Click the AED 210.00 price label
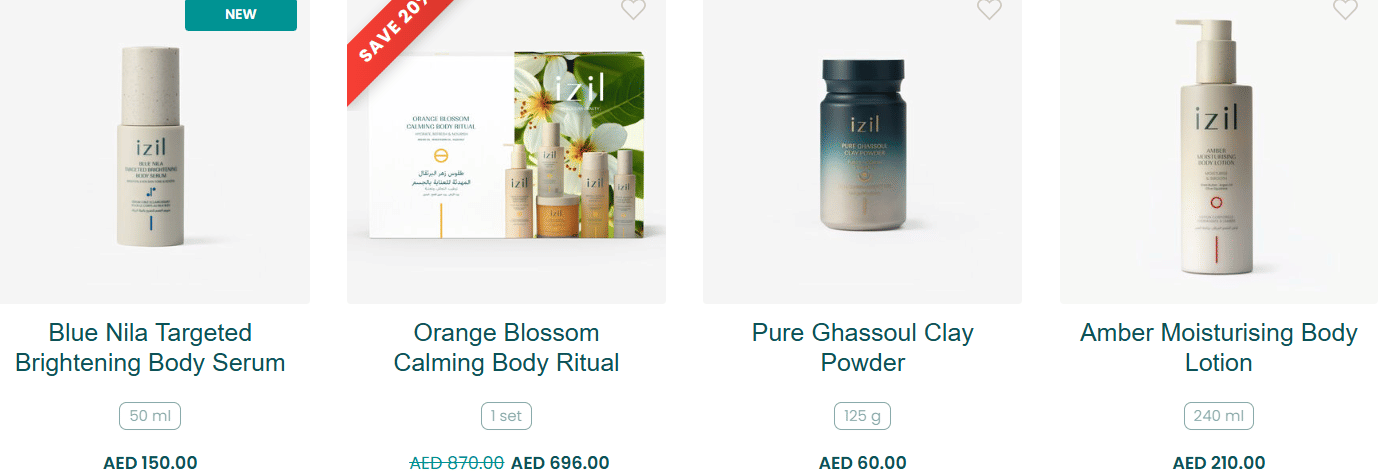 [1219, 463]
